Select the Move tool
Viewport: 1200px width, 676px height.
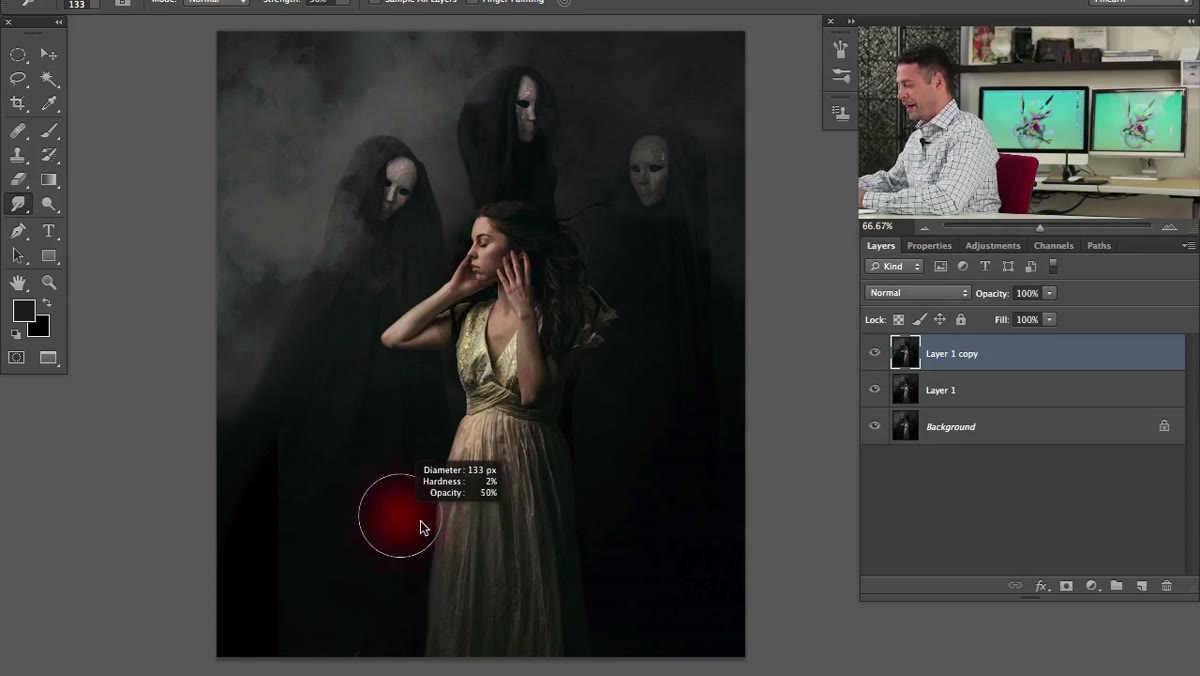click(48, 54)
